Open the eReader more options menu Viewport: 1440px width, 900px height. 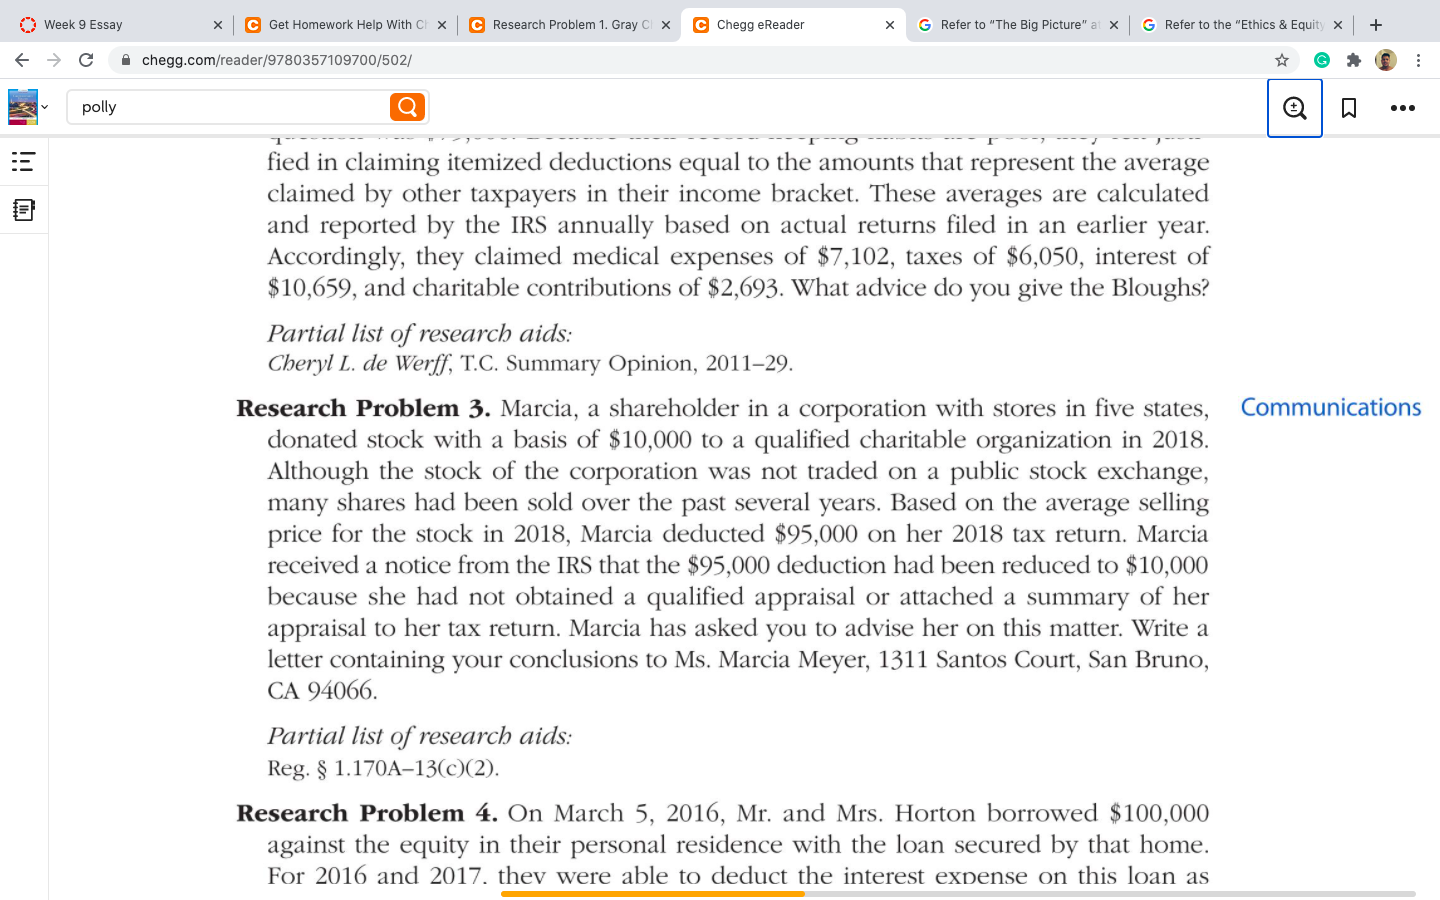(1402, 107)
